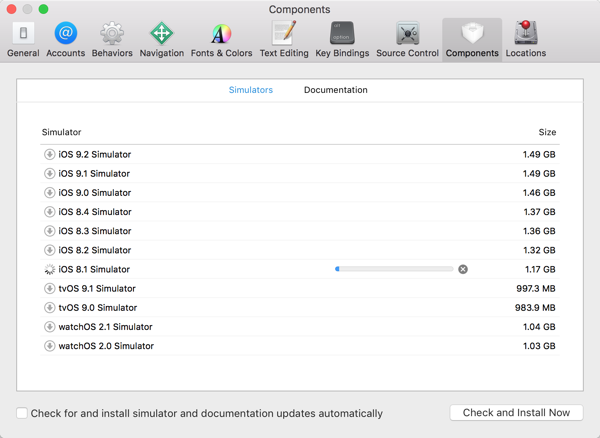Click the 1.03 GB size value
600x438 pixels.
click(539, 346)
